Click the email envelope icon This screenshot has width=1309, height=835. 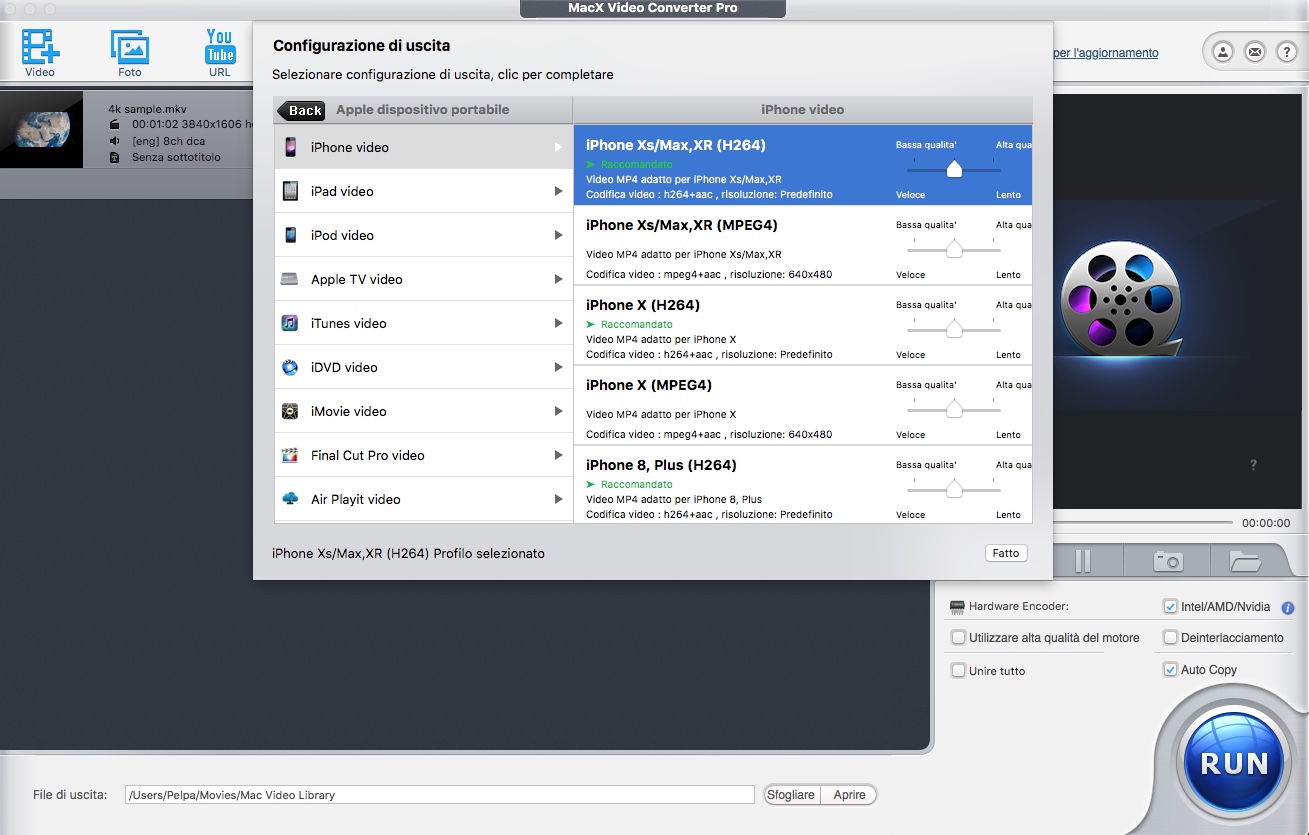[x=1254, y=52]
